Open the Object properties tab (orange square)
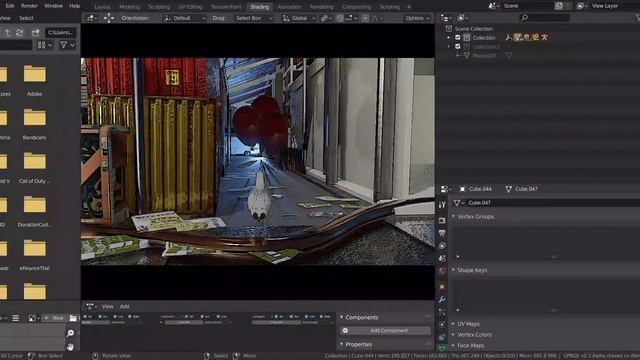The image size is (640, 360). click(442, 287)
